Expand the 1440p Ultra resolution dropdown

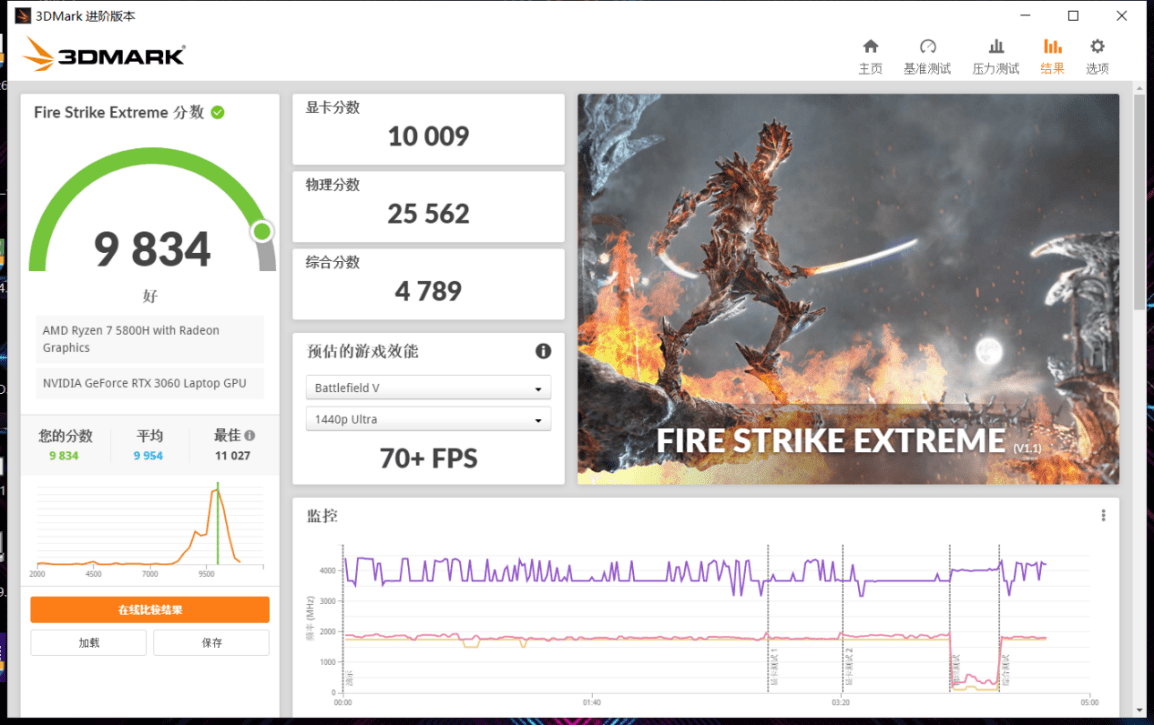tap(428, 420)
